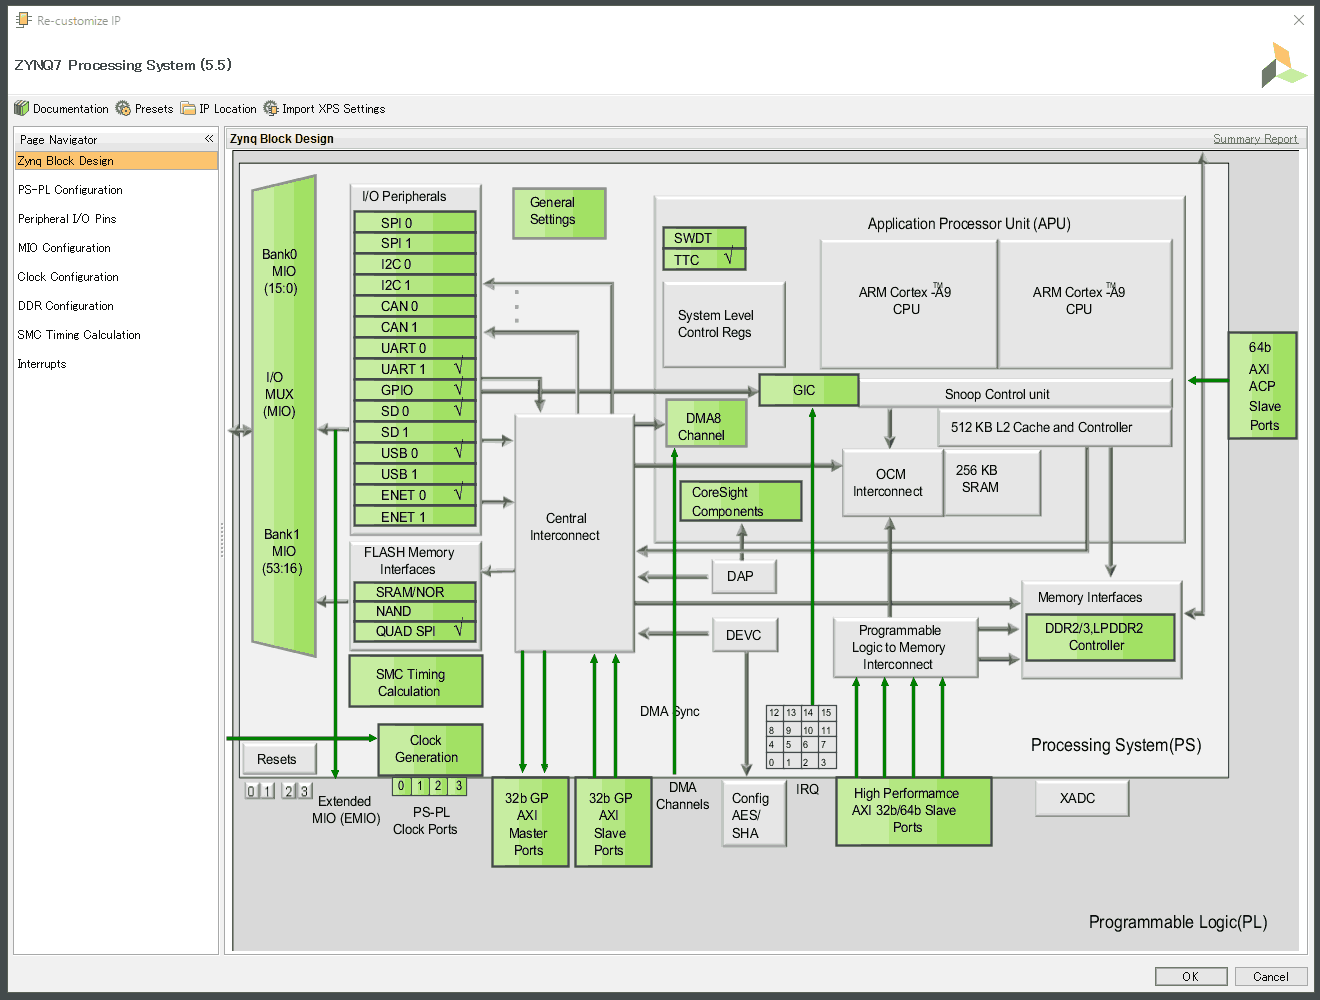The width and height of the screenshot is (1320, 1000).
Task: Select Zynq Block Design in navigator
Action: [x=116, y=161]
